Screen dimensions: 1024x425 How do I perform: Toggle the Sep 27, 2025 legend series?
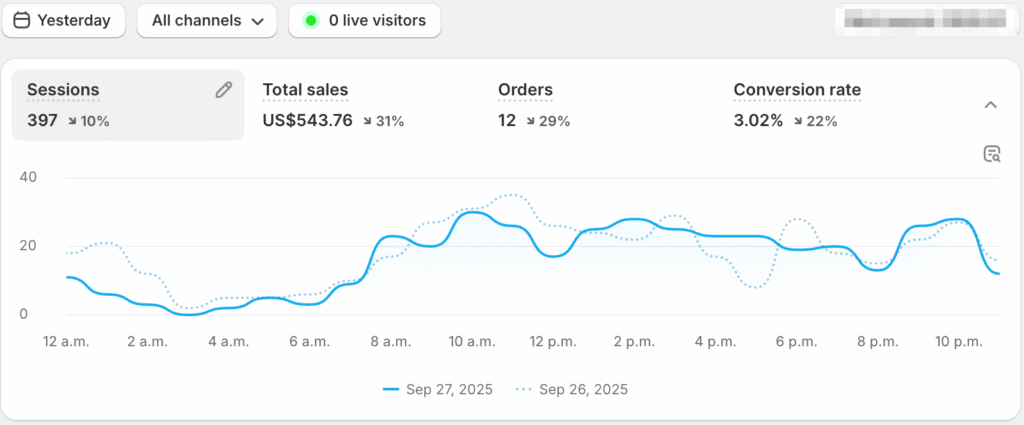[x=437, y=389]
